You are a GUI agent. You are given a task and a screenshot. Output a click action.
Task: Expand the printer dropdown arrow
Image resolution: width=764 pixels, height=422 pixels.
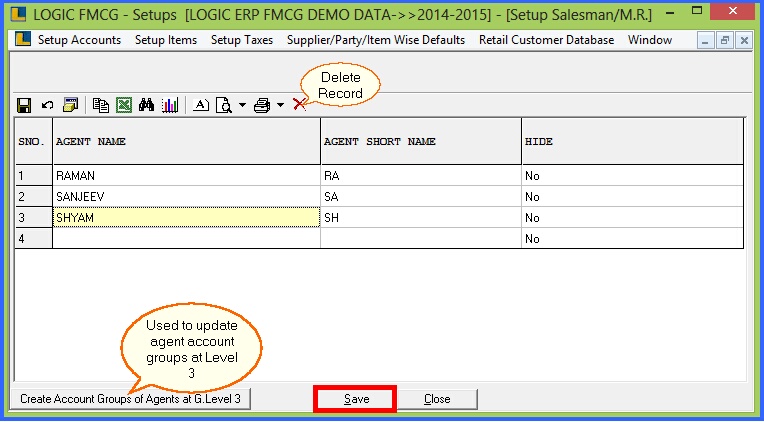point(280,104)
